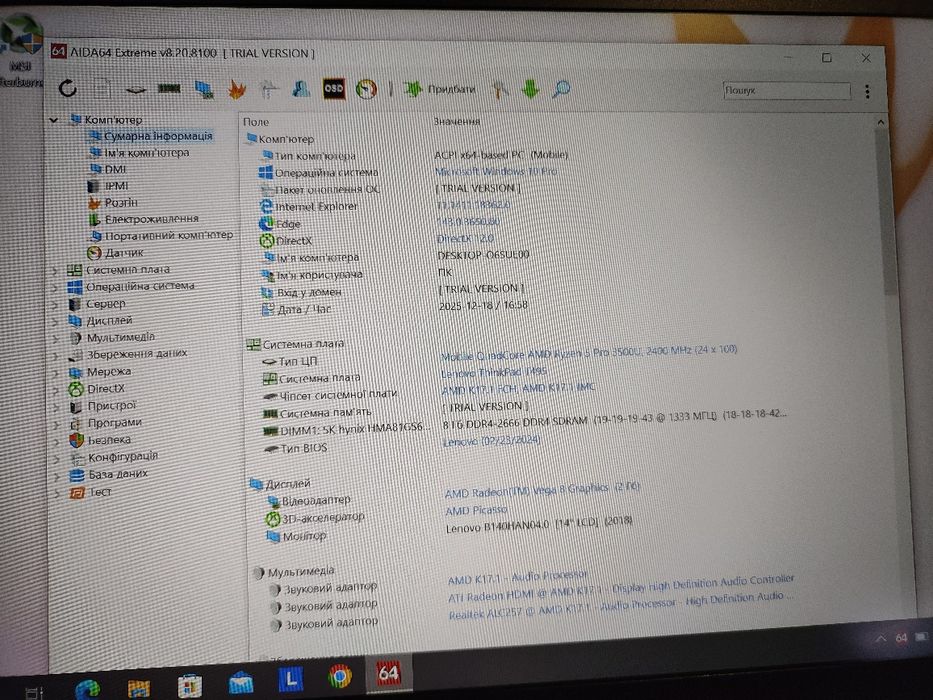Viewport: 933px width, 700px height.
Task: Open Microsoft Store from the taskbar
Action: 190,686
